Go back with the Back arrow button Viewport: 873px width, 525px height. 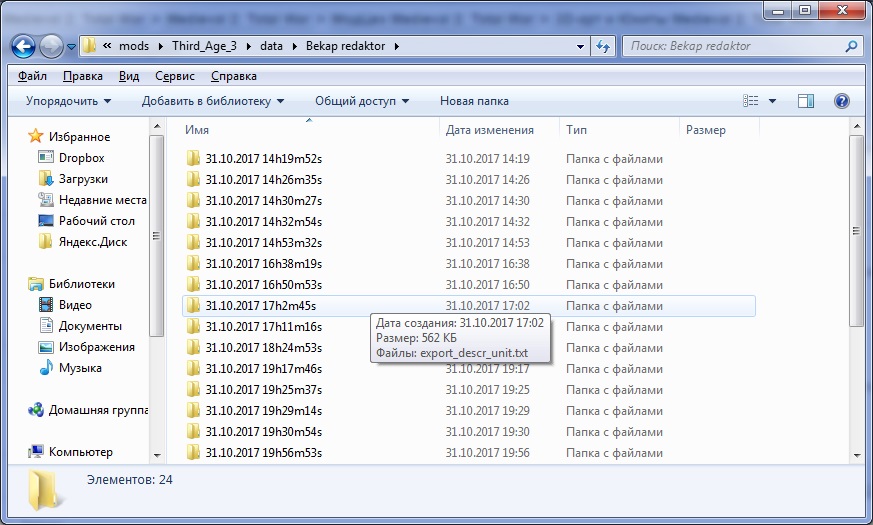click(x=23, y=47)
